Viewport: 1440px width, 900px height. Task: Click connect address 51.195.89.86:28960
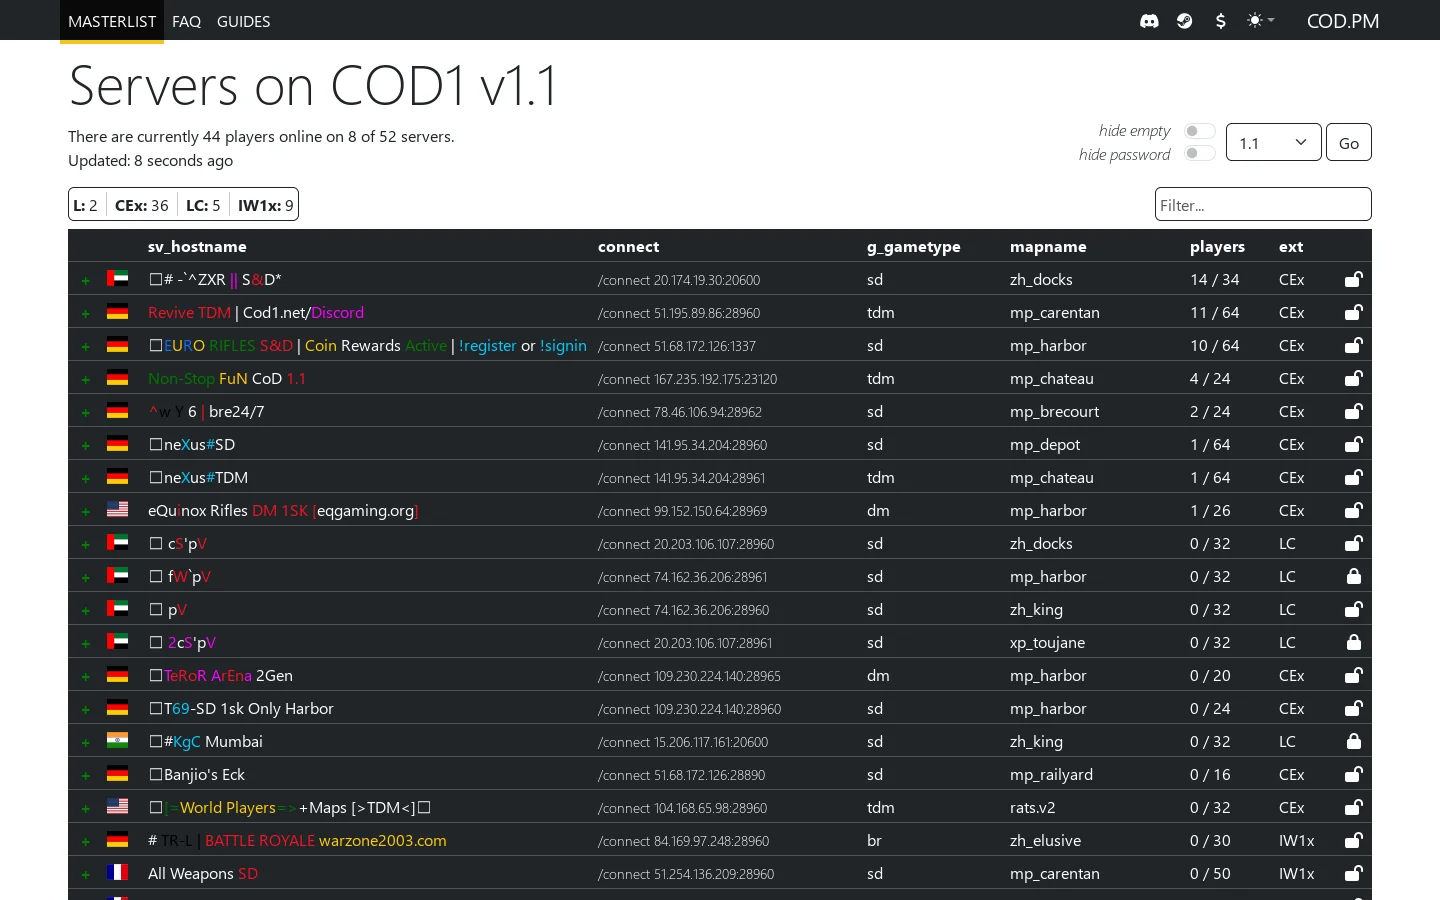(679, 313)
